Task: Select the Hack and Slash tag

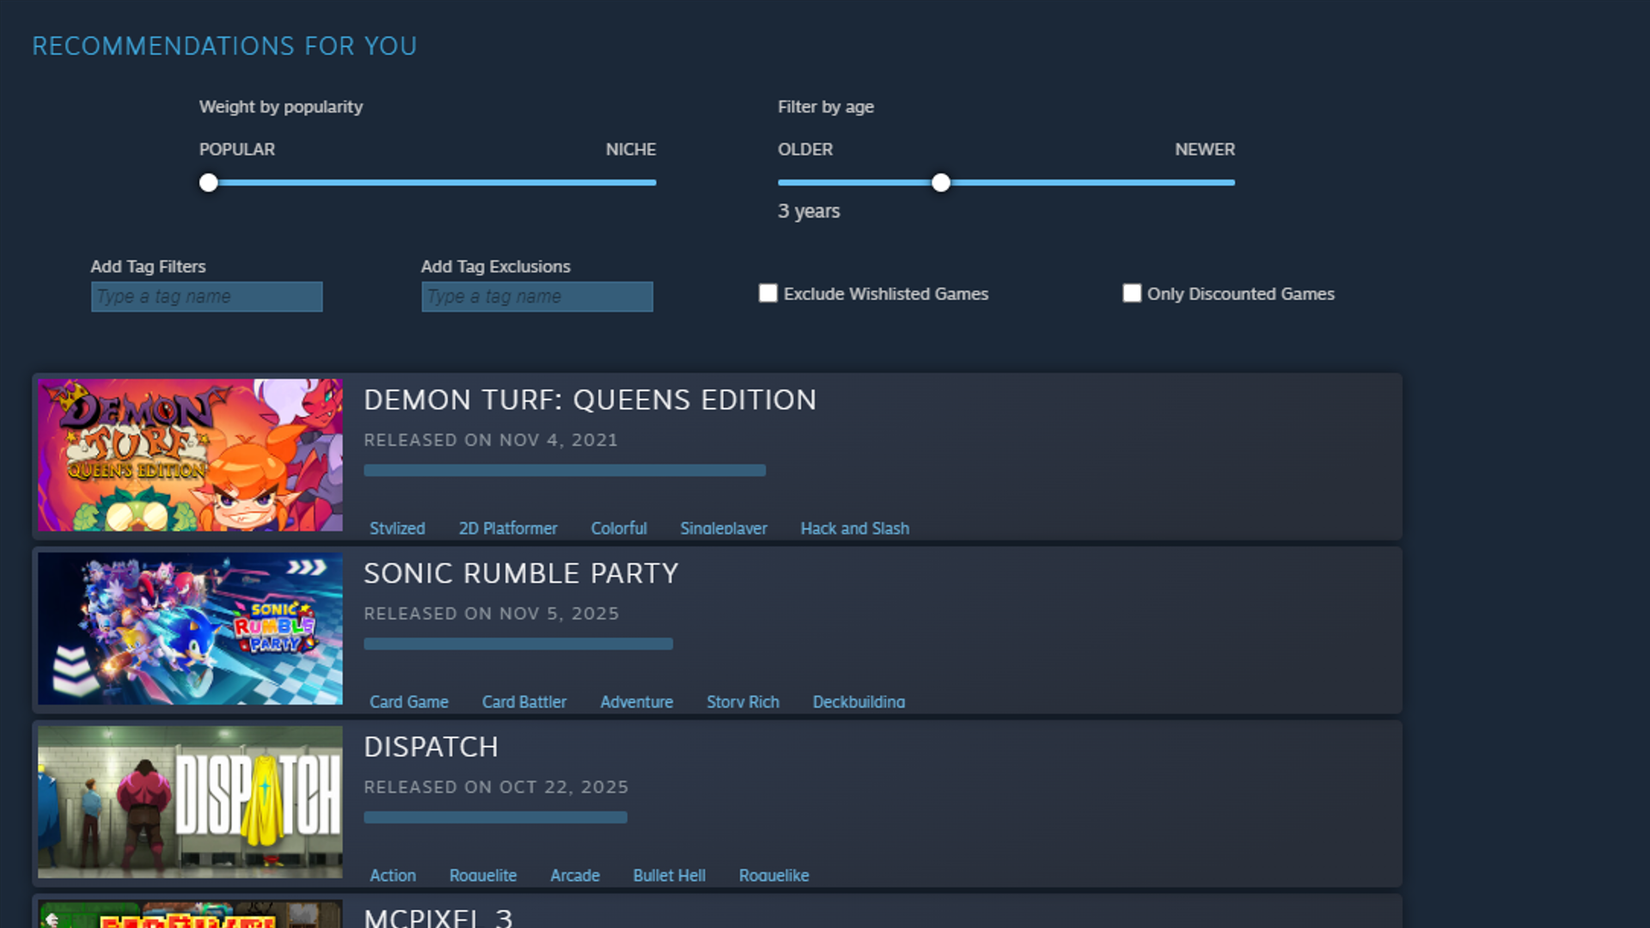Action: coord(855,528)
